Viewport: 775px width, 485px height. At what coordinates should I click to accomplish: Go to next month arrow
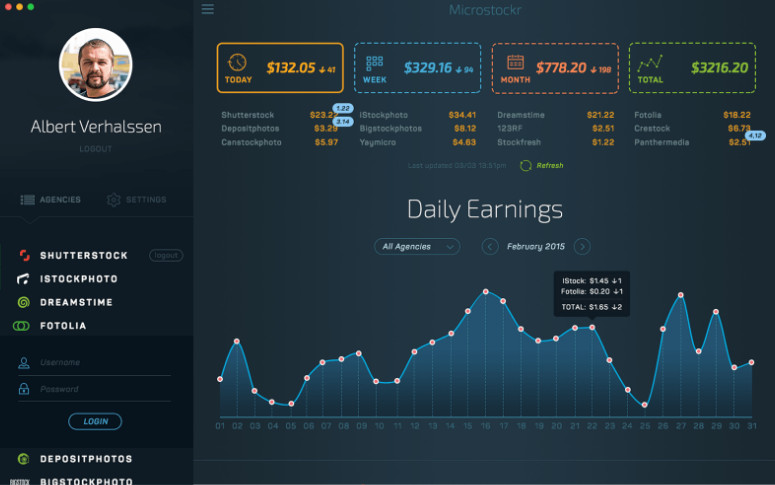[582, 246]
